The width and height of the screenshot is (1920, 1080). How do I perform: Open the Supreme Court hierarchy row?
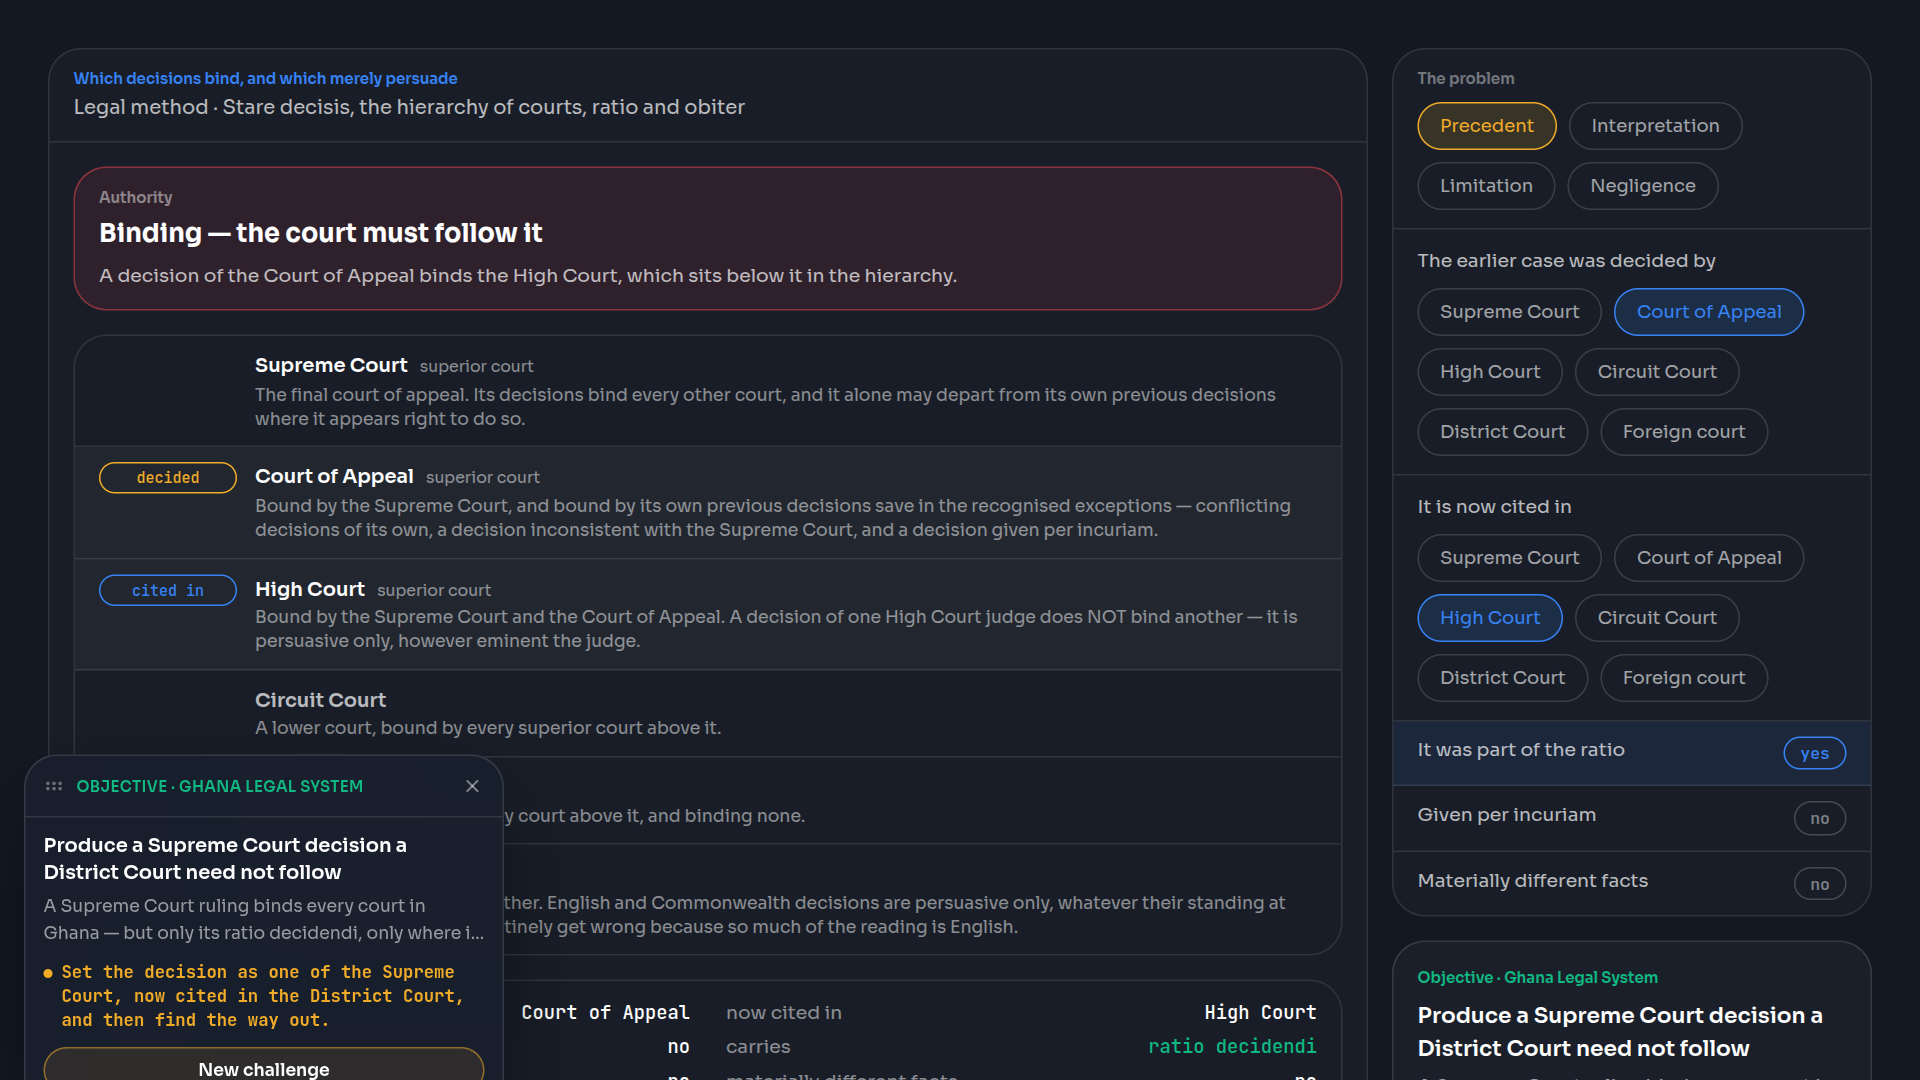pyautogui.click(x=708, y=391)
